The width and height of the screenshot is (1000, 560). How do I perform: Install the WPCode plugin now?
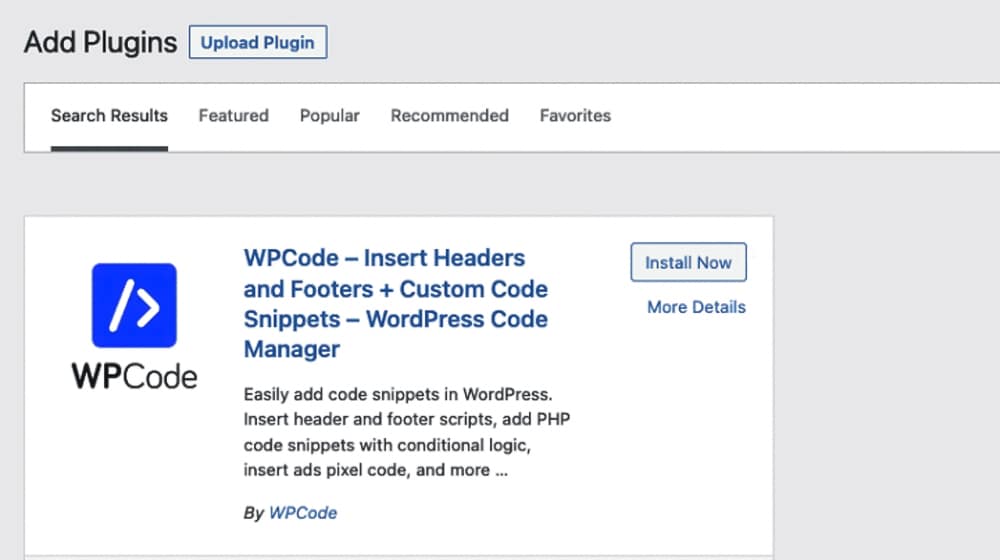click(x=688, y=263)
